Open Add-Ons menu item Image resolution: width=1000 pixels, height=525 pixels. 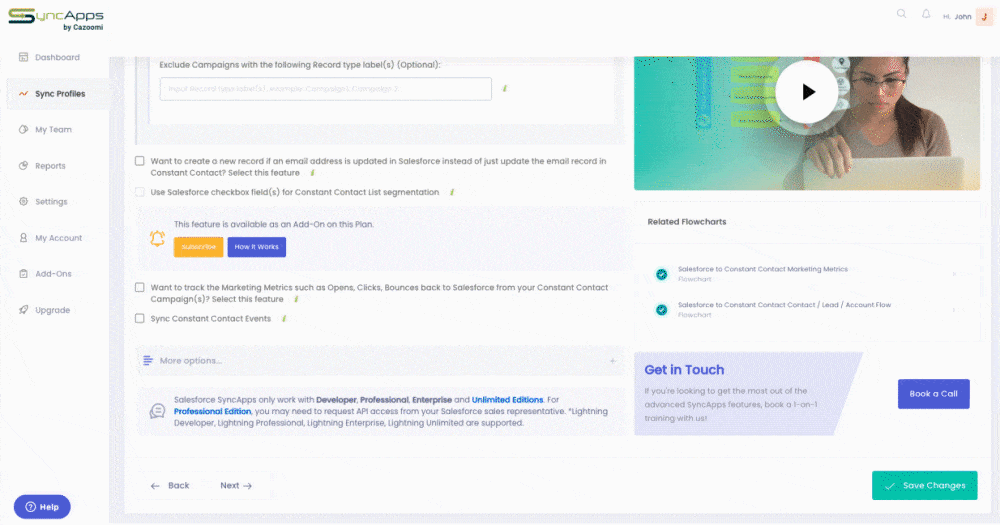coord(54,274)
